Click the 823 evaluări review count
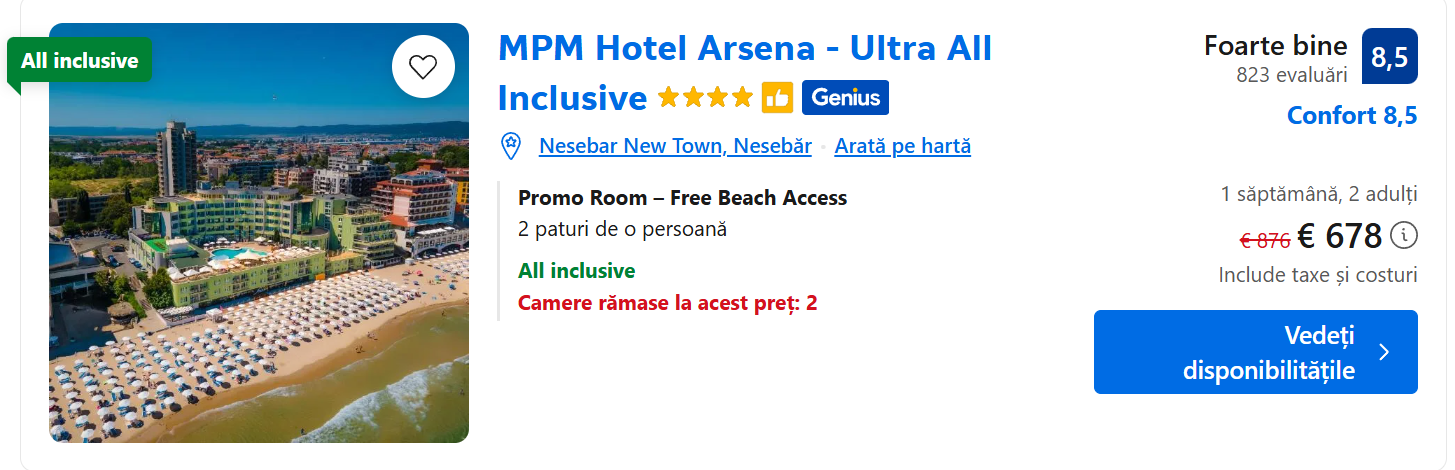Screen dimensions: 1455x470 1291,75
